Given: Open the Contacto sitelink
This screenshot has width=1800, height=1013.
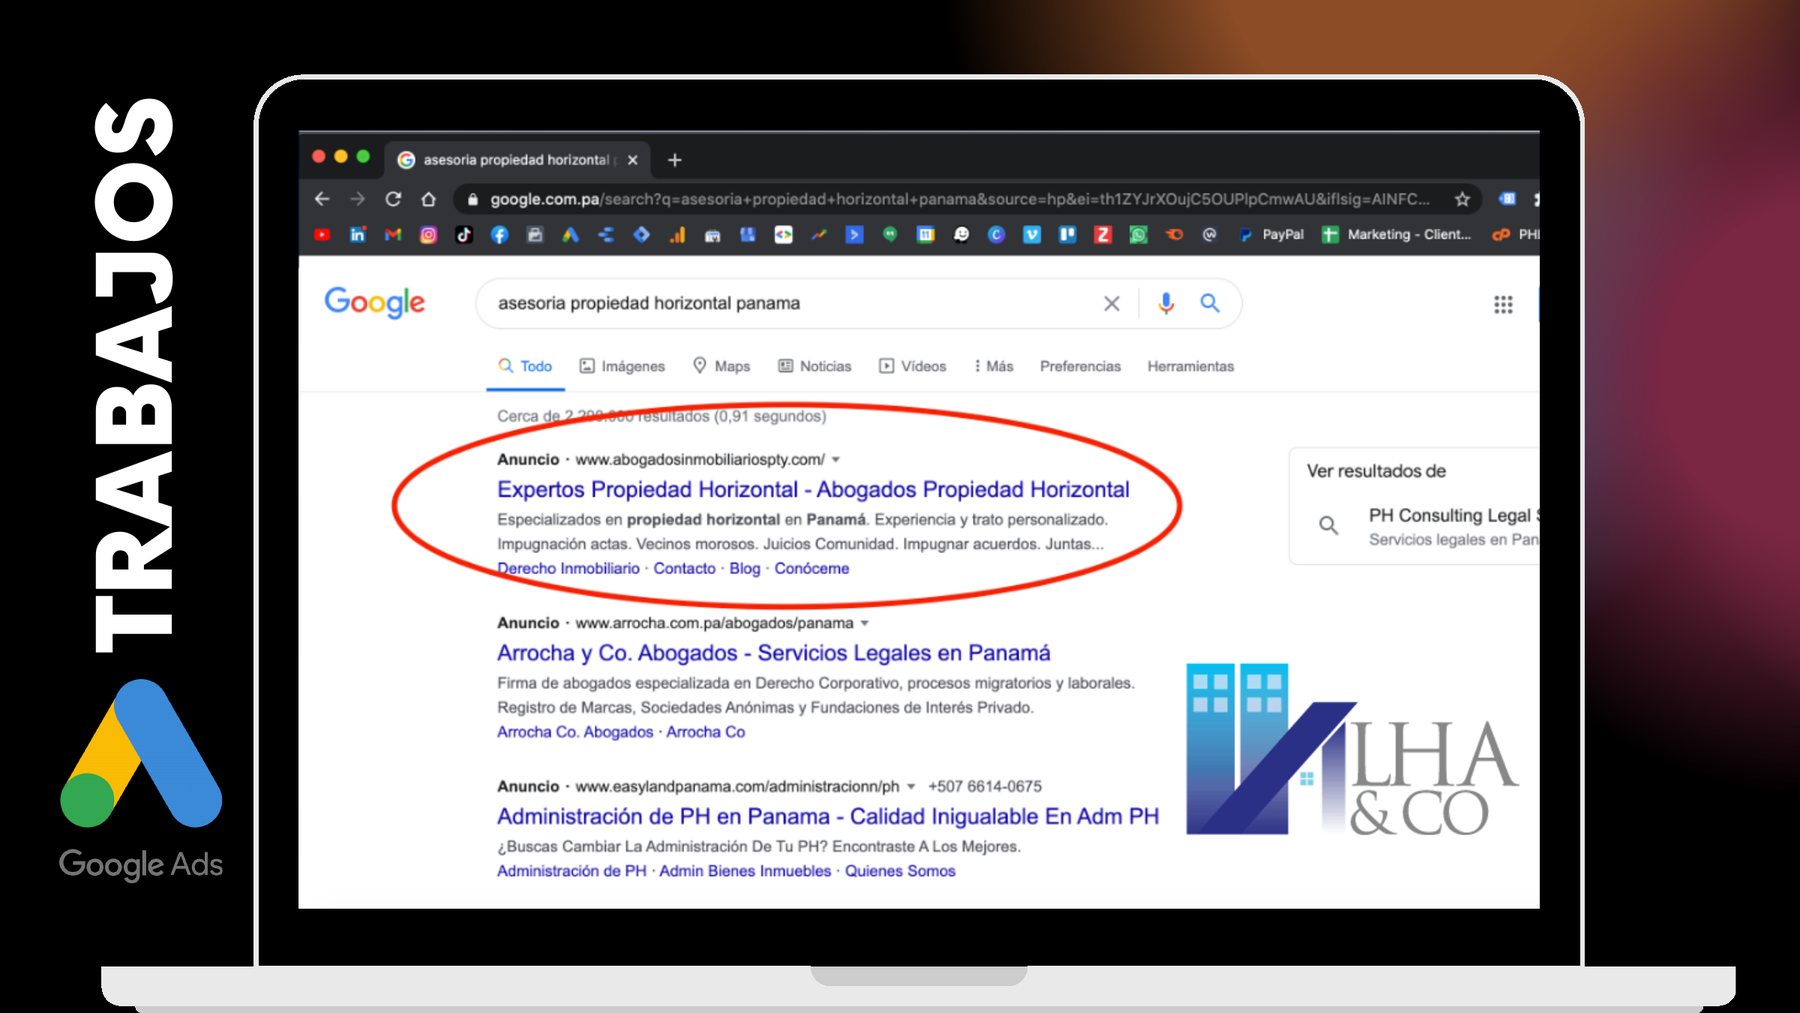Looking at the screenshot, I should click(684, 568).
